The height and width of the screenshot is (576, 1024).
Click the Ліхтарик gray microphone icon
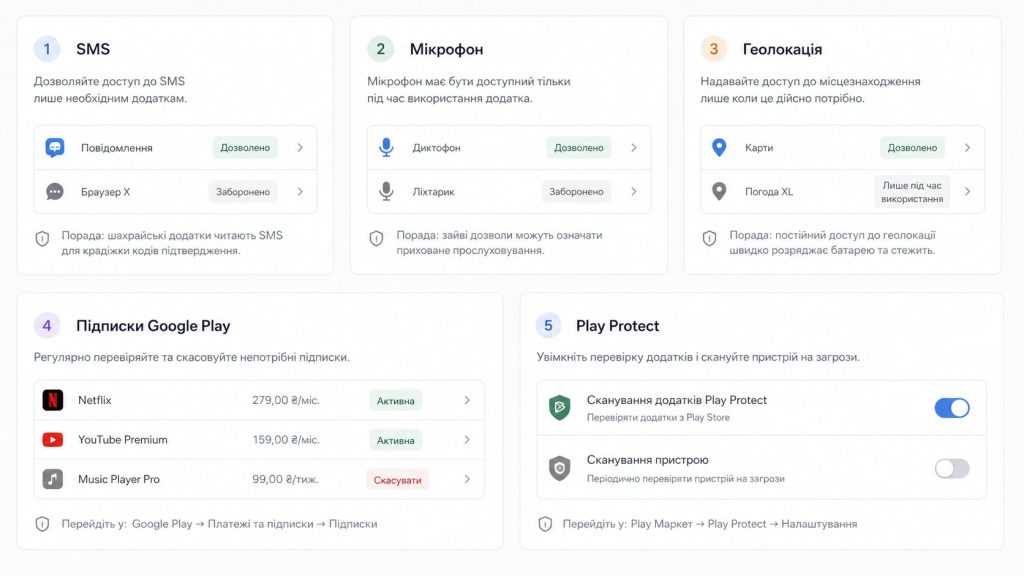click(x=387, y=191)
